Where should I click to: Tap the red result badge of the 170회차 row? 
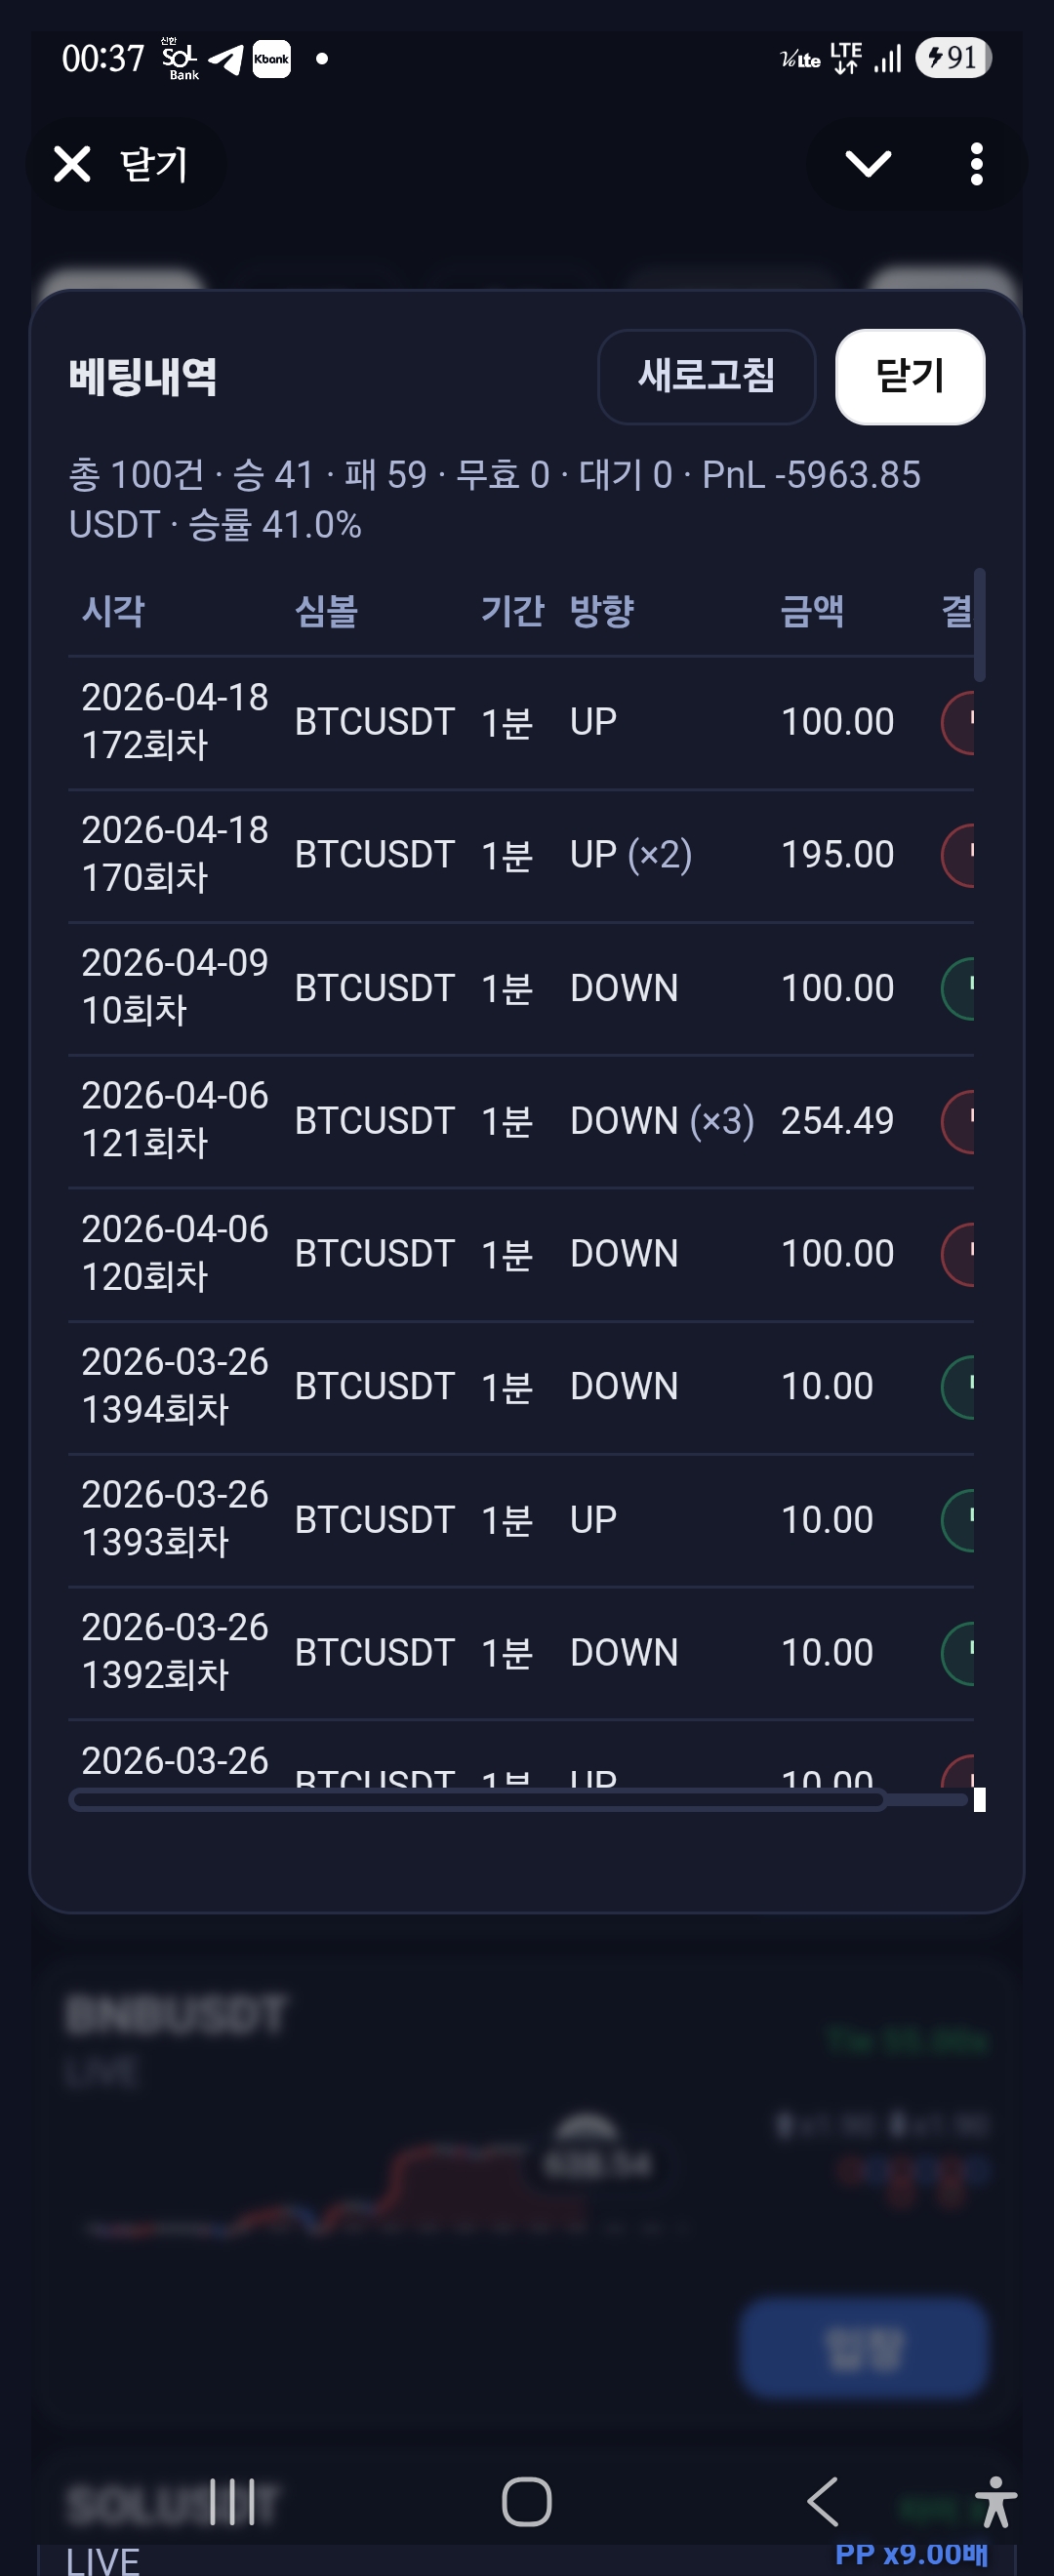pyautogui.click(x=957, y=855)
